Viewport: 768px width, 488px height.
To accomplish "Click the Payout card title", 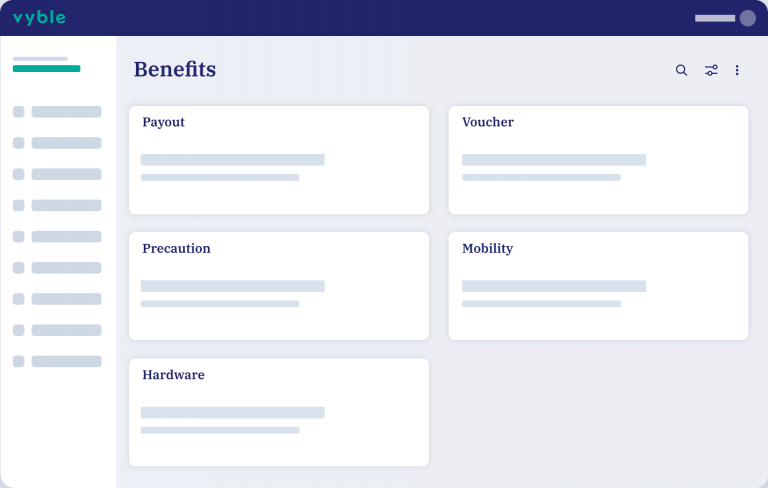I will coord(164,122).
